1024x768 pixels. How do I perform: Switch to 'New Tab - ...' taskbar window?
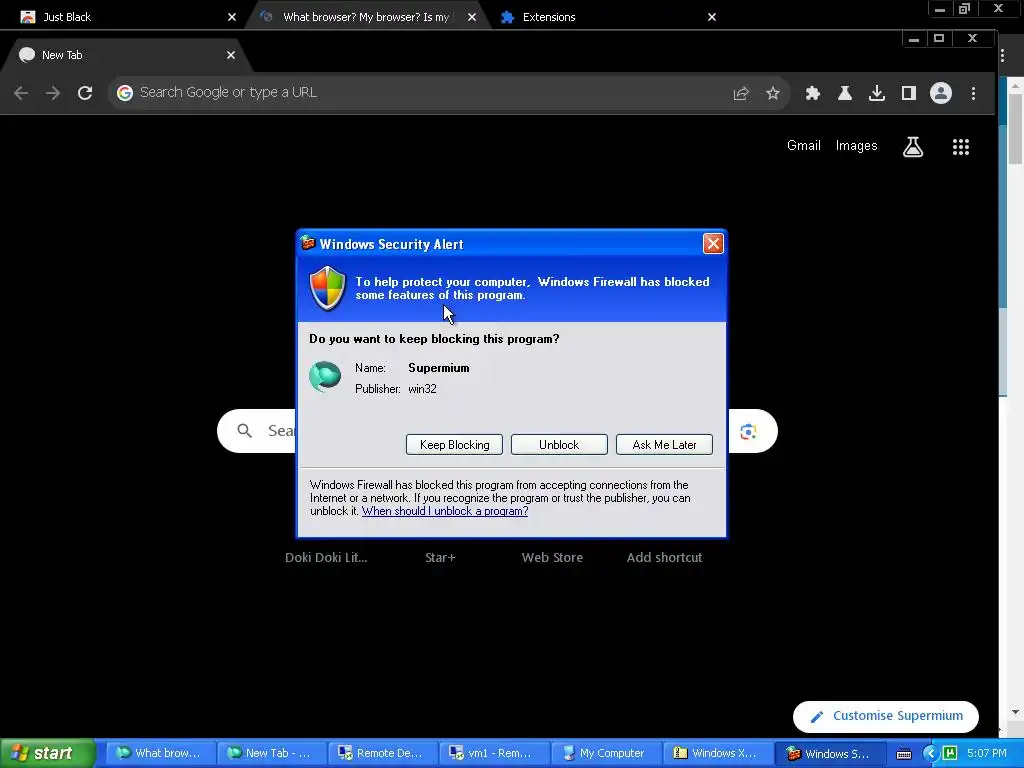[270, 754]
